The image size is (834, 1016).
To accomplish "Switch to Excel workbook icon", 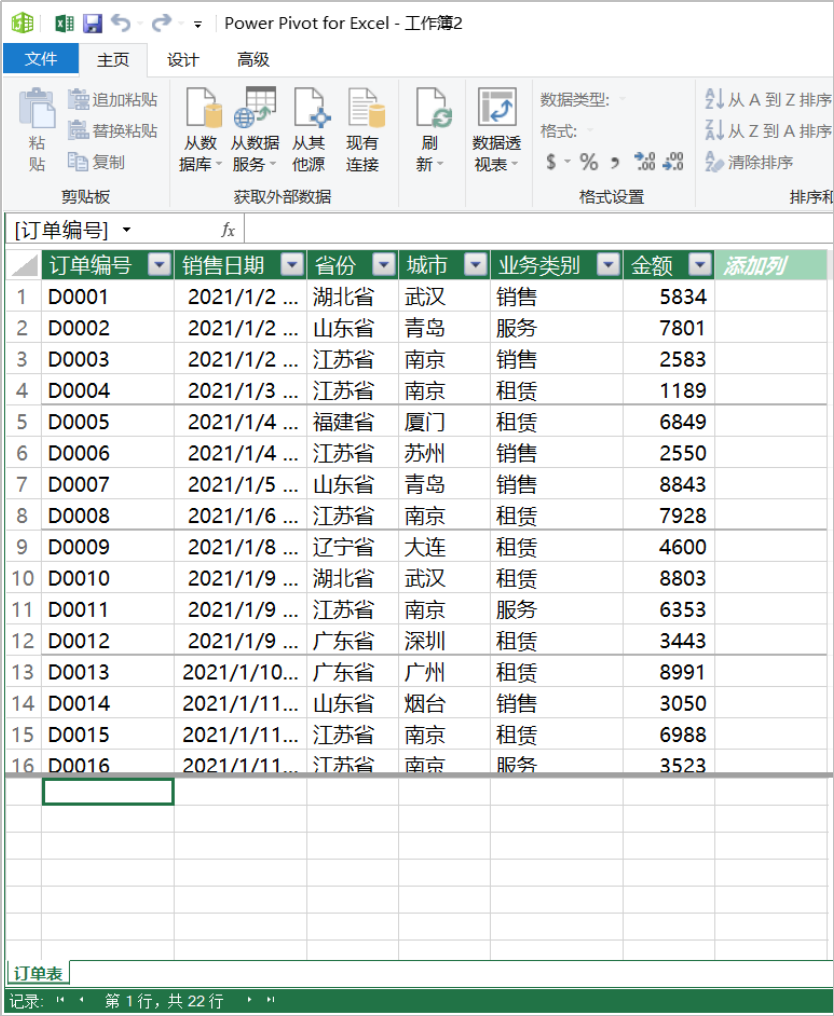I will tap(63, 23).
